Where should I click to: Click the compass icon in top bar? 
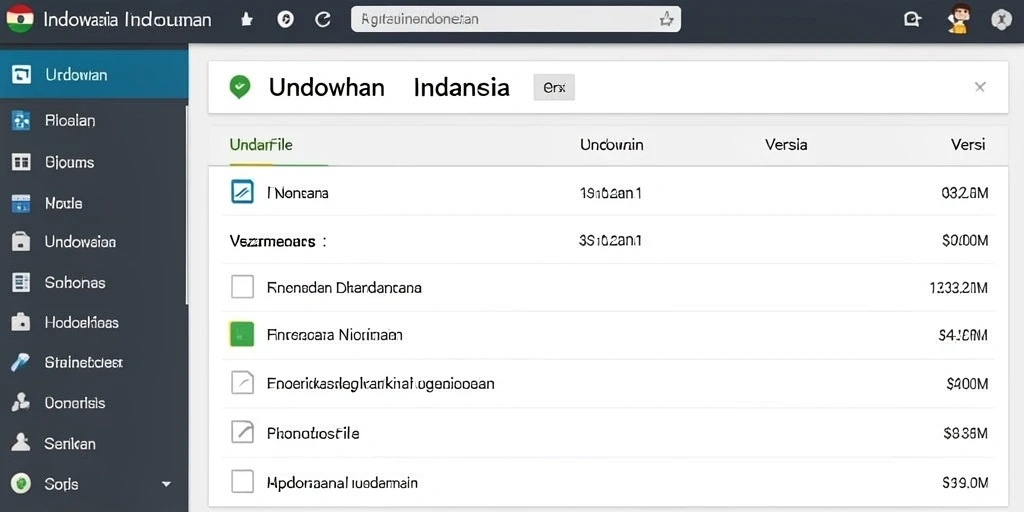(x=285, y=20)
